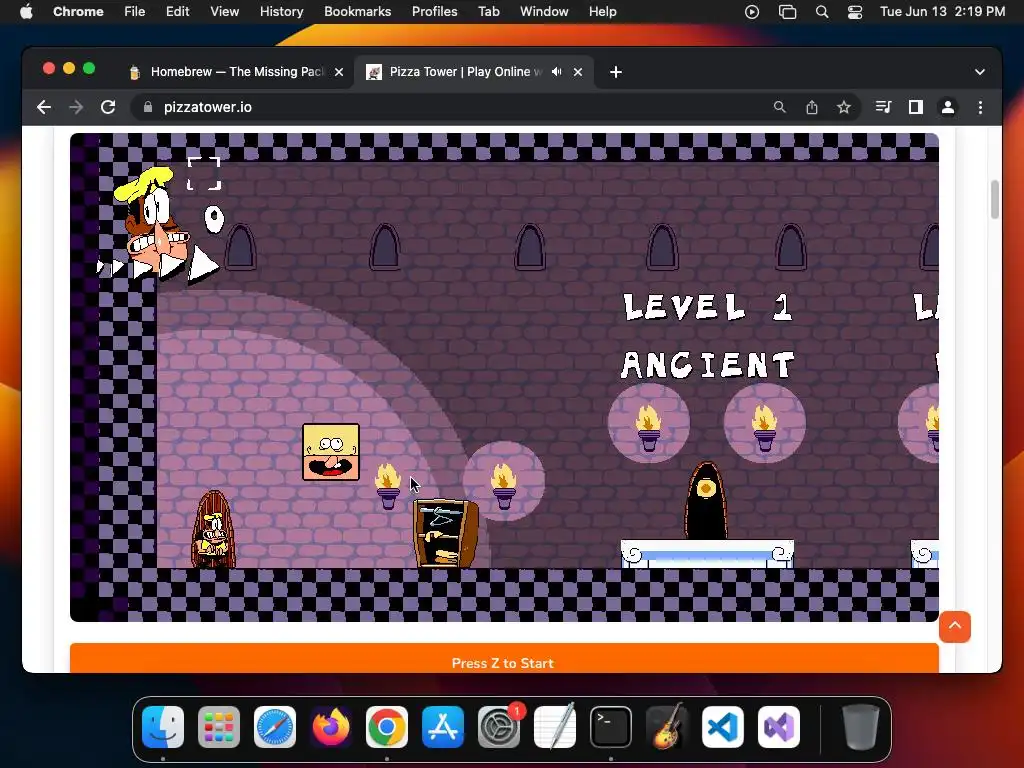Switch to the Homebrew tab
The width and height of the screenshot is (1024, 768).
236,72
